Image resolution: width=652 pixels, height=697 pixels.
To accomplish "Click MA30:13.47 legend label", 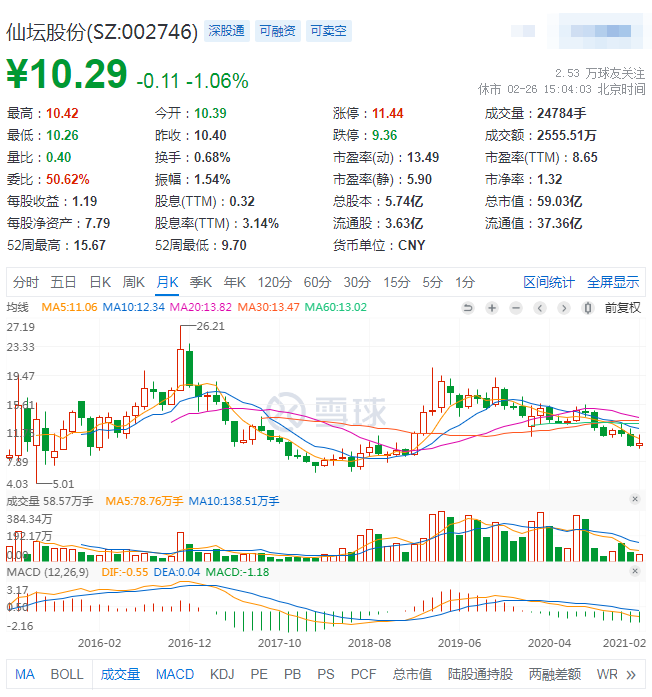I will click(268, 308).
